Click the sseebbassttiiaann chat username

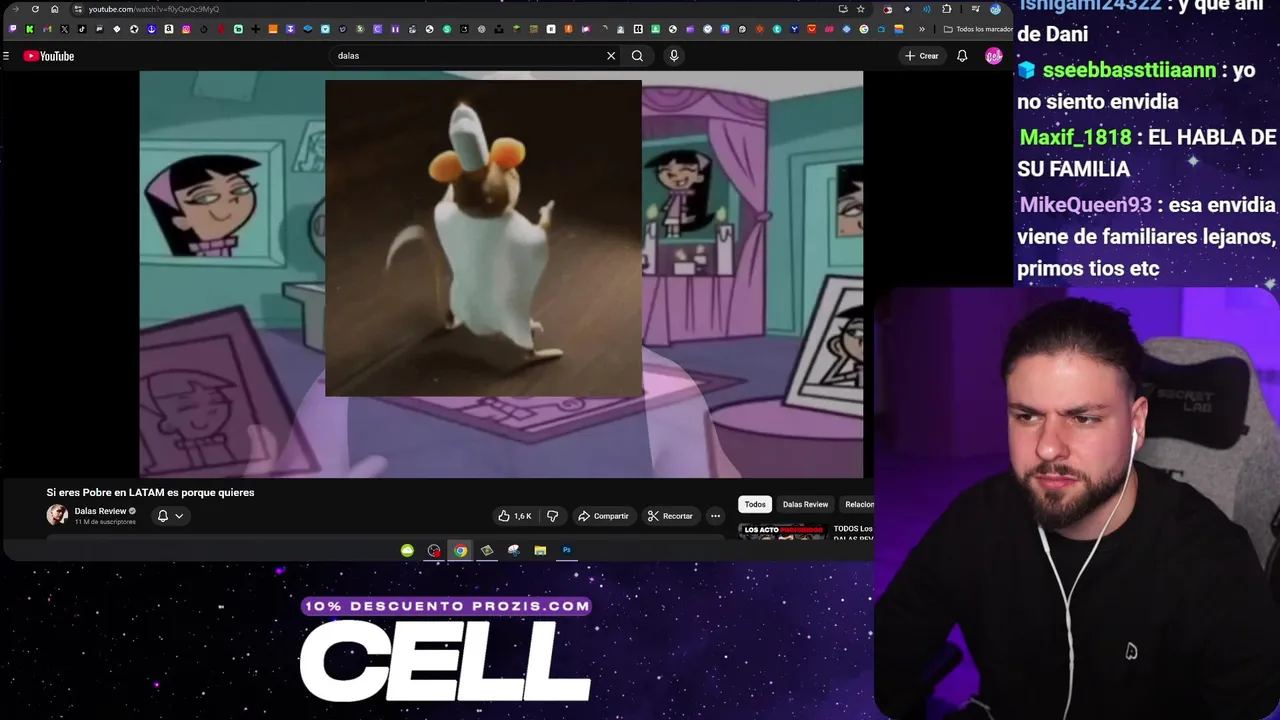point(1129,70)
